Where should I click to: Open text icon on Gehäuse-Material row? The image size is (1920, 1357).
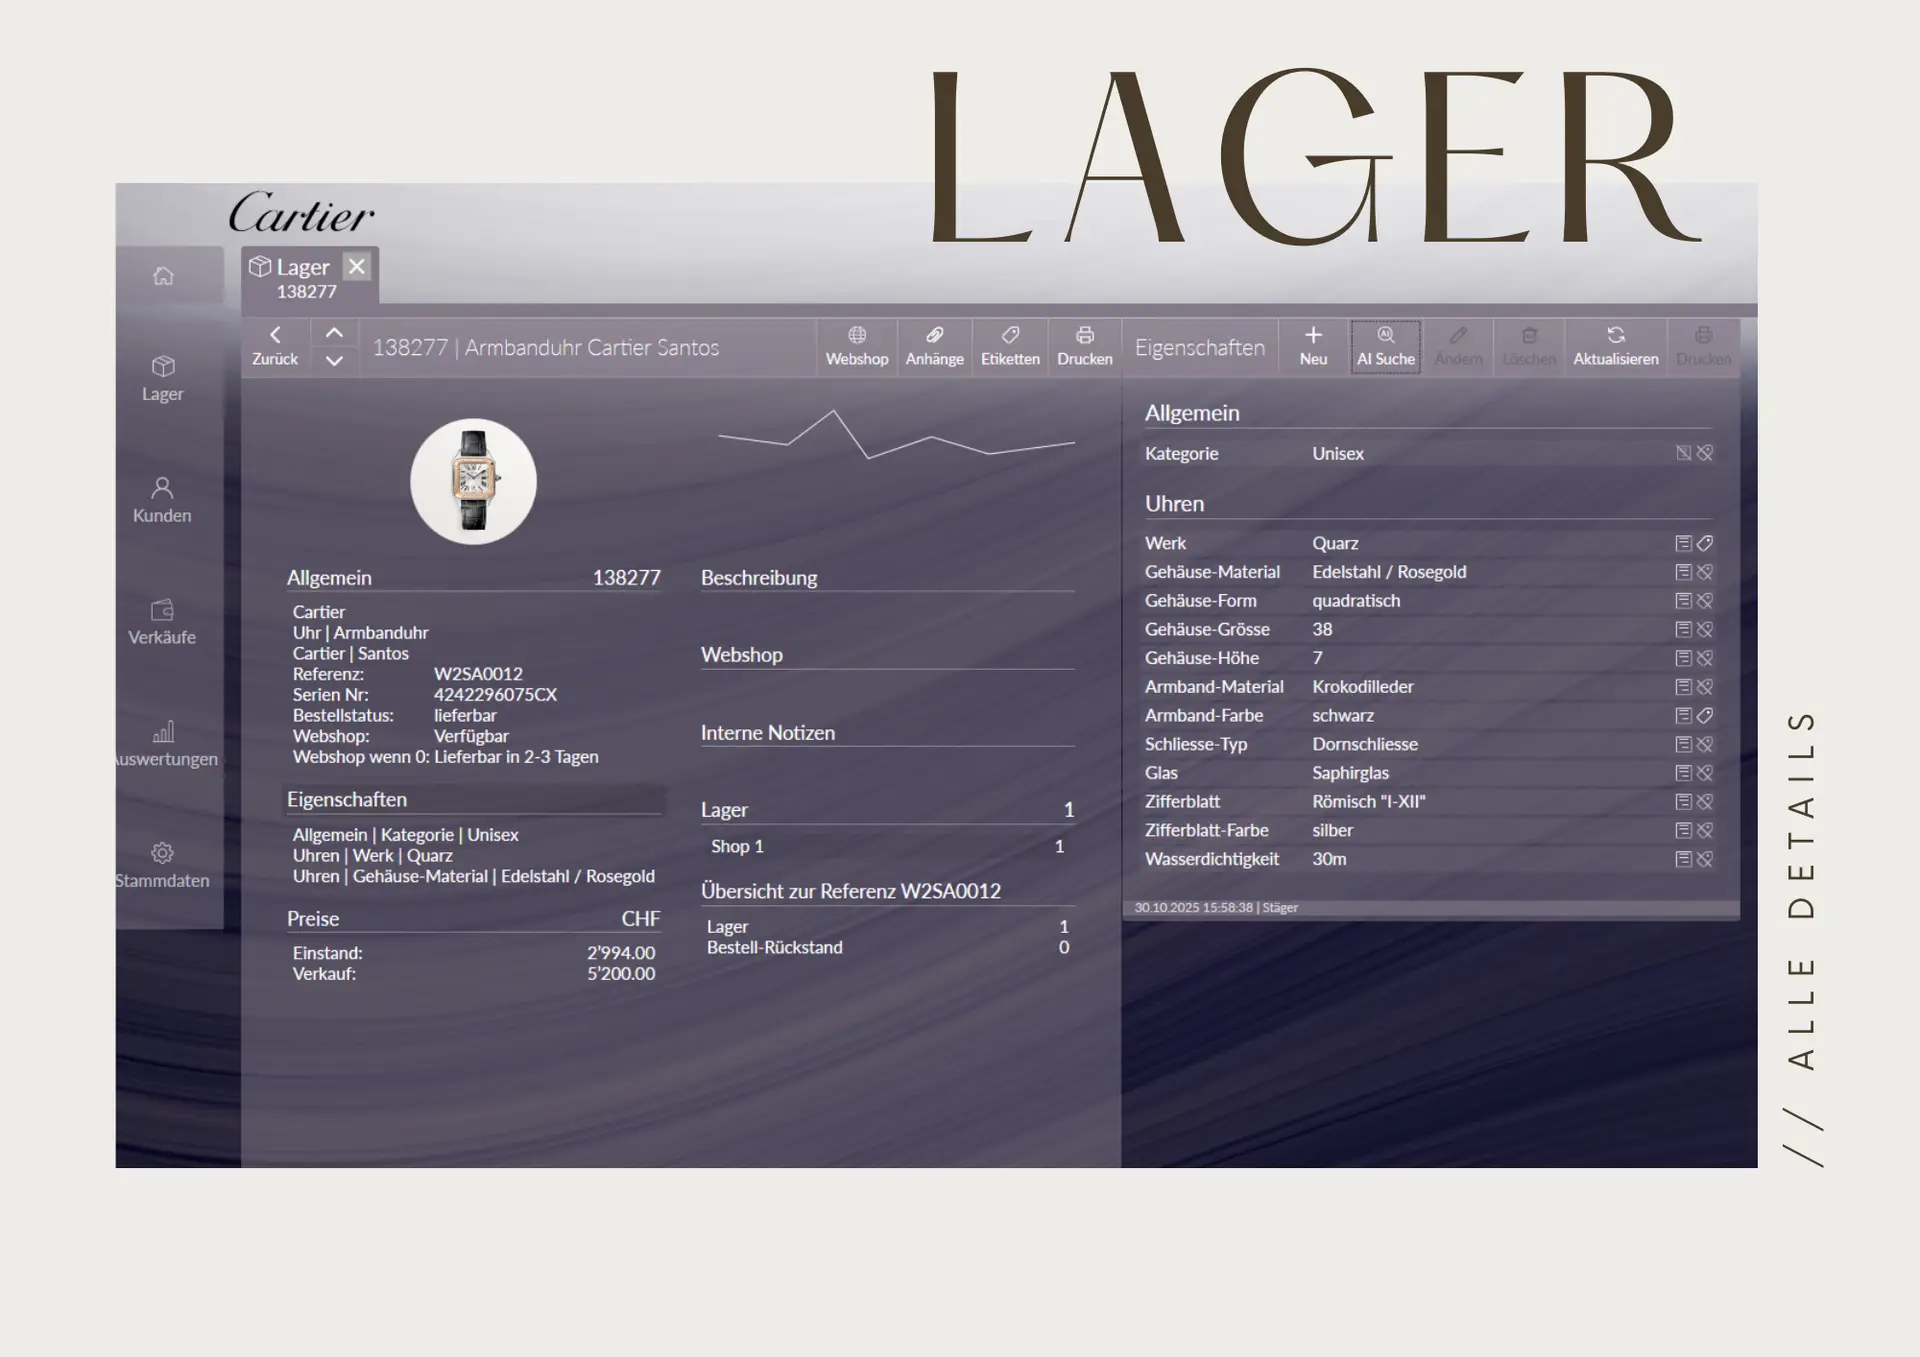(1684, 572)
